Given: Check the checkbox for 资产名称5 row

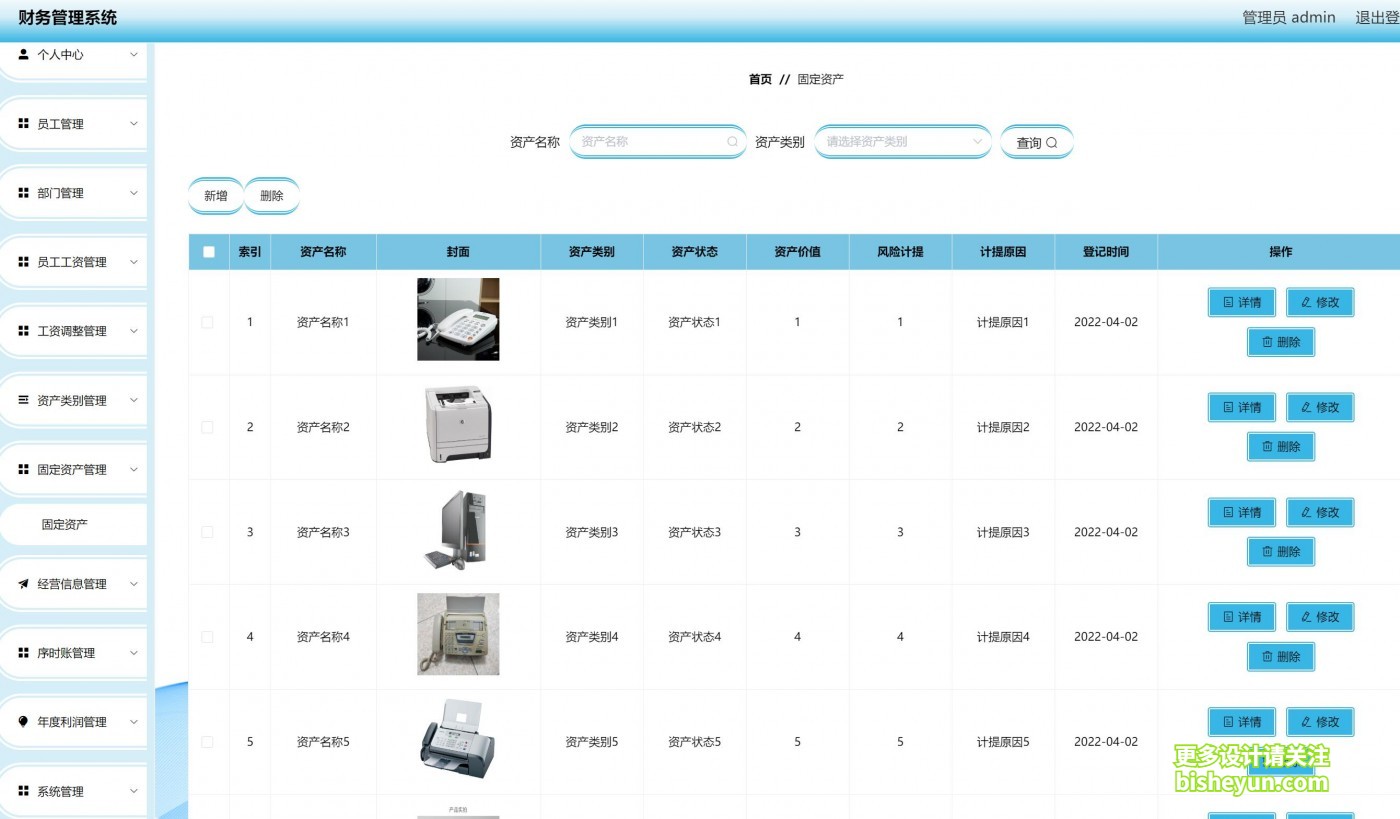Looking at the screenshot, I should (x=207, y=742).
